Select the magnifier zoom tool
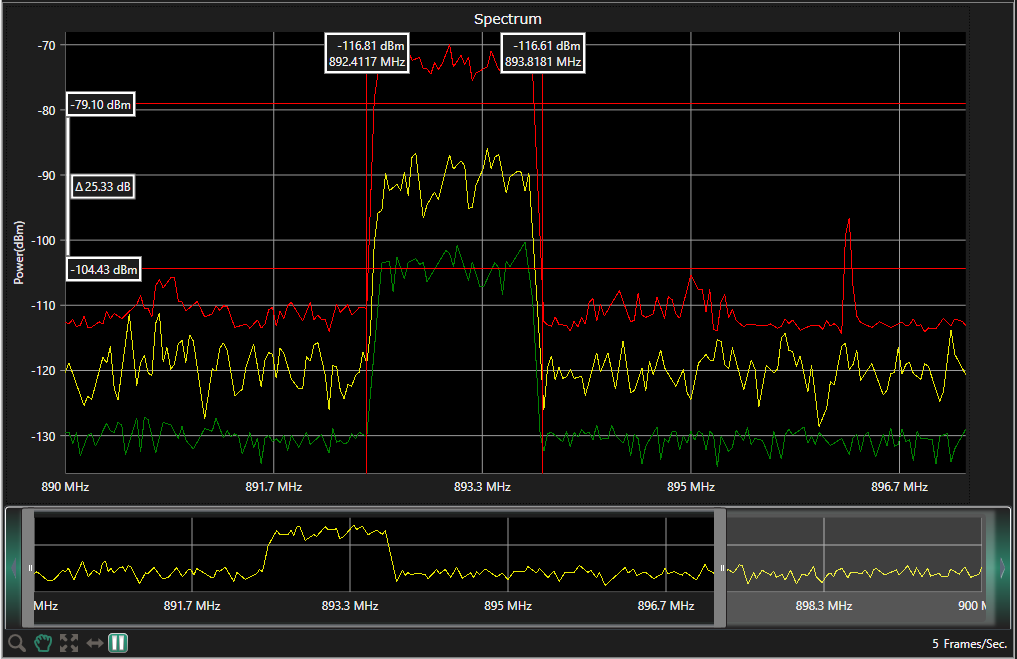 pyautogui.click(x=16, y=643)
